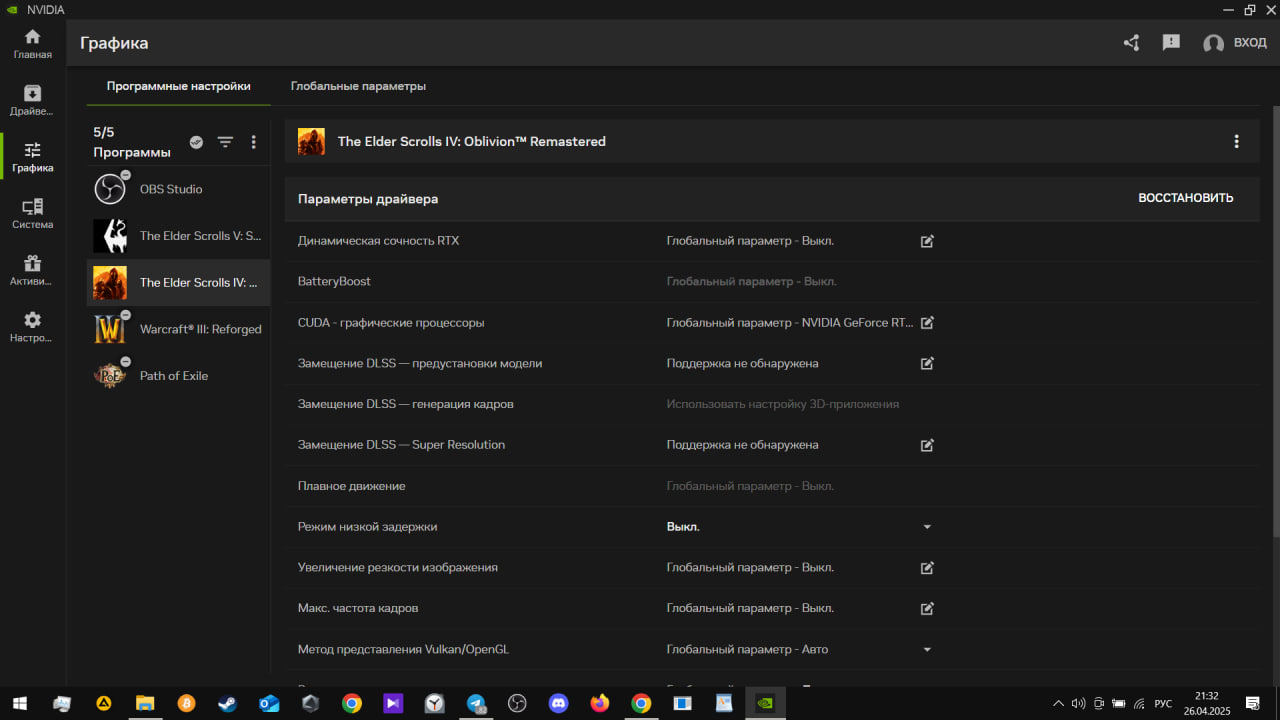The width and height of the screenshot is (1280, 720).
Task: Edit the Динамическая сочность RTX setting
Action: point(927,241)
